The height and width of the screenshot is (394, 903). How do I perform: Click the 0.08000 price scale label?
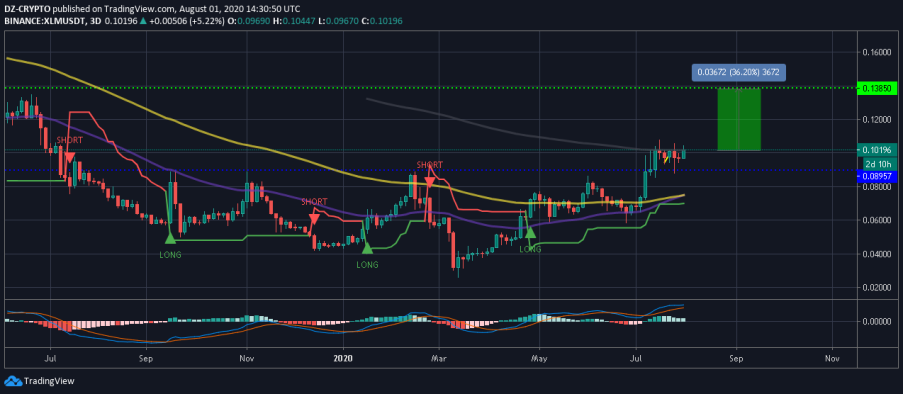(x=878, y=187)
